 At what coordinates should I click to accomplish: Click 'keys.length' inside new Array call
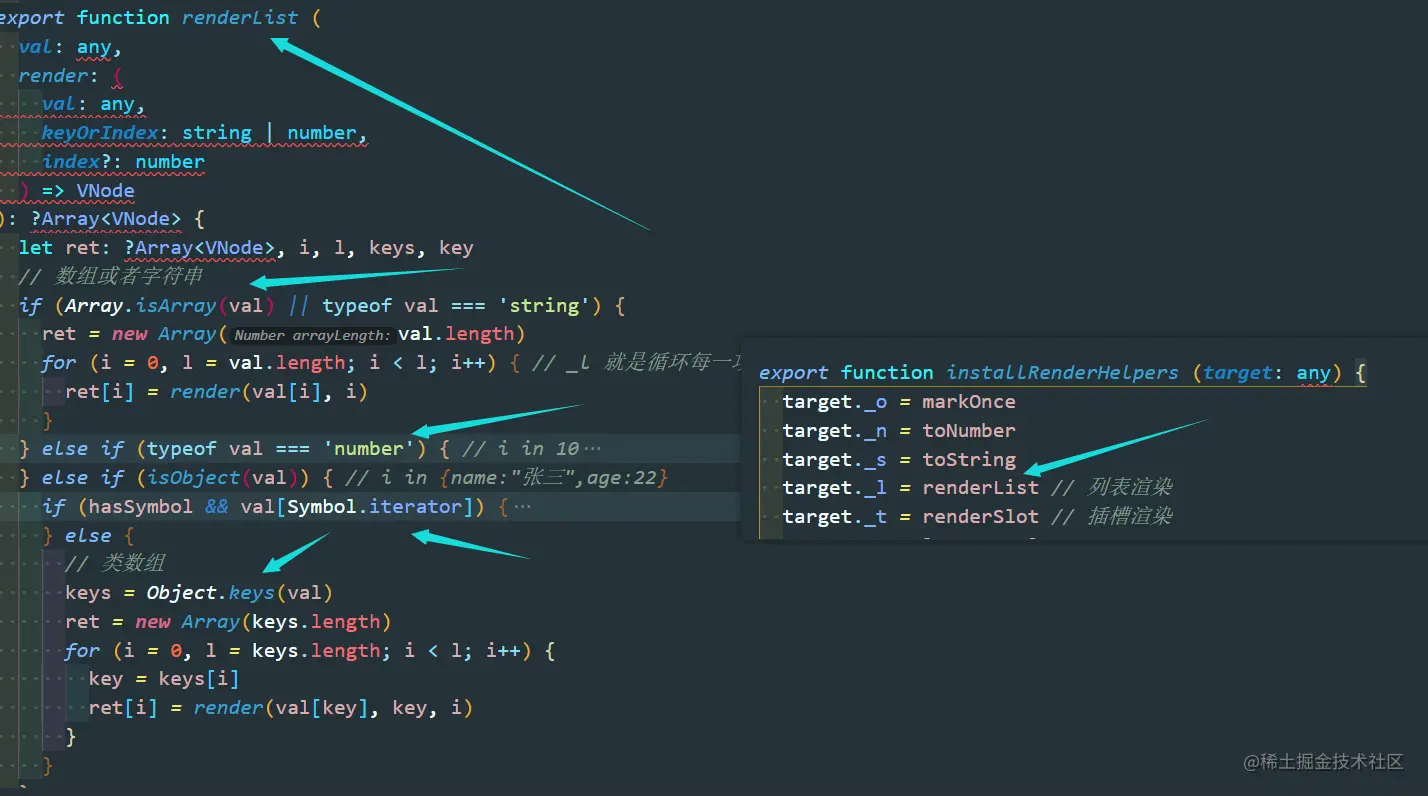pos(316,622)
